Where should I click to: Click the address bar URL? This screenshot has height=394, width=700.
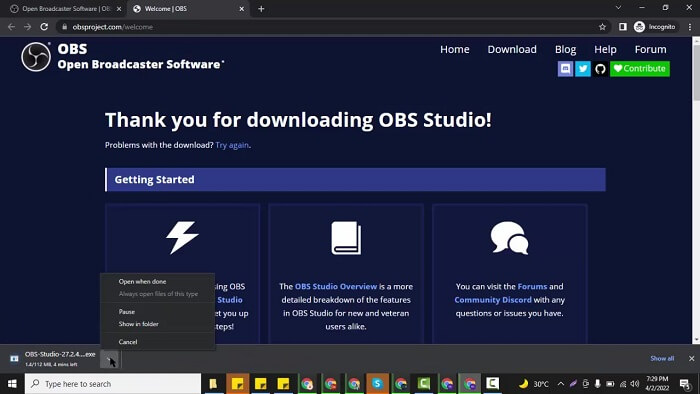[x=112, y=27]
